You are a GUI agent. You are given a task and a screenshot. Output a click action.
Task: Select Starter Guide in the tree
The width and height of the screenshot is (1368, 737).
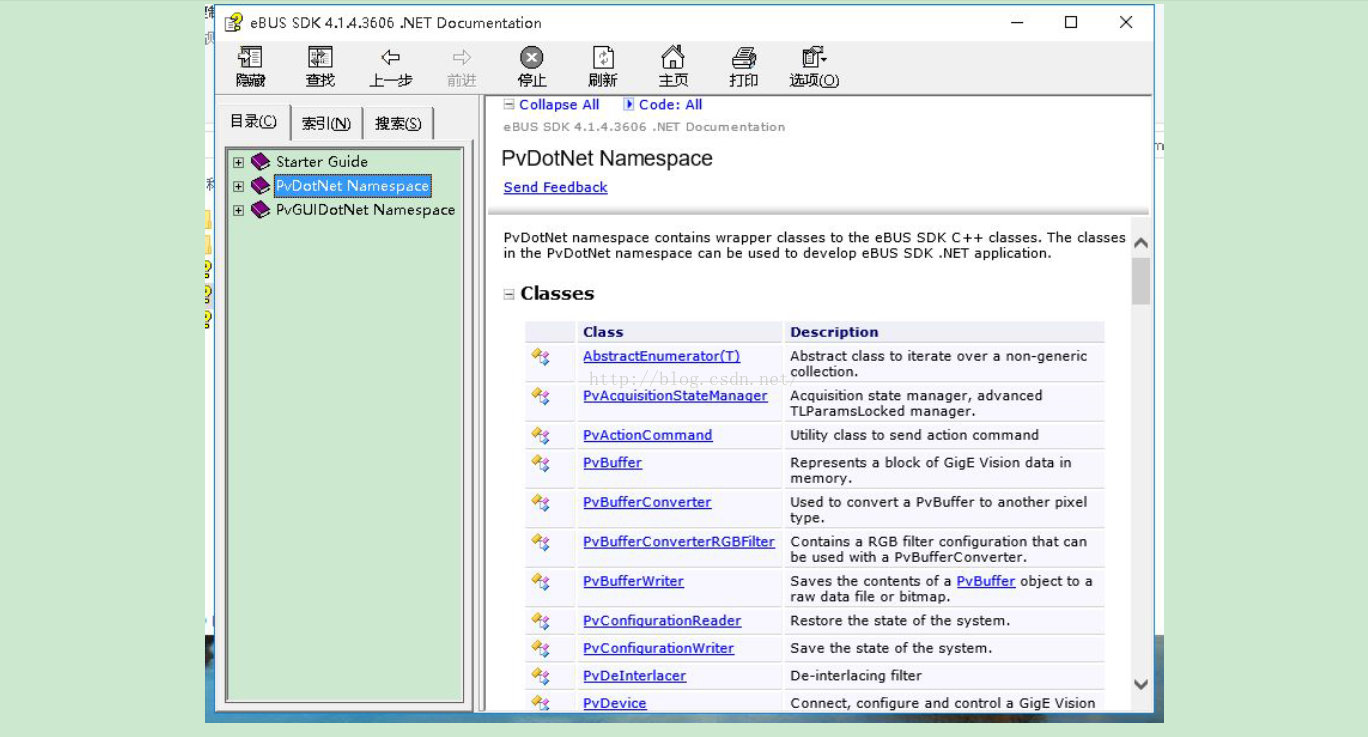322,161
